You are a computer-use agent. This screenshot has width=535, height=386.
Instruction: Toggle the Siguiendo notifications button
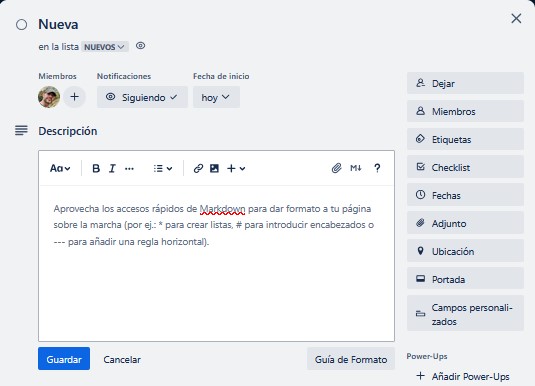[142, 97]
